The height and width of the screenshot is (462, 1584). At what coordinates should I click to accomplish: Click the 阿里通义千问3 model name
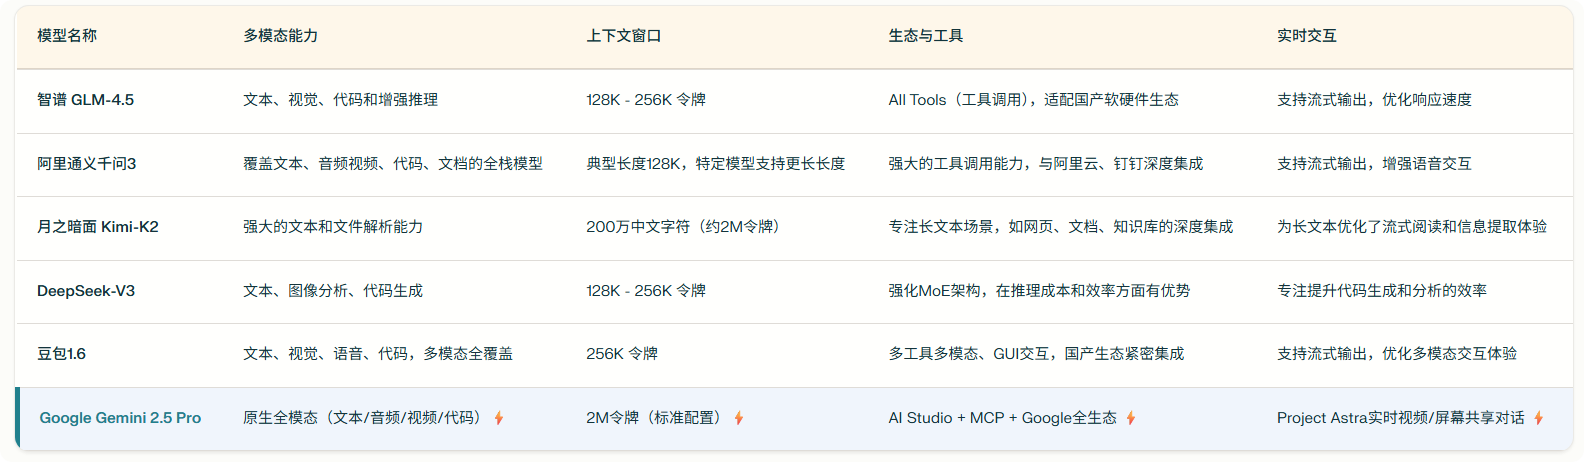pyautogui.click(x=86, y=163)
